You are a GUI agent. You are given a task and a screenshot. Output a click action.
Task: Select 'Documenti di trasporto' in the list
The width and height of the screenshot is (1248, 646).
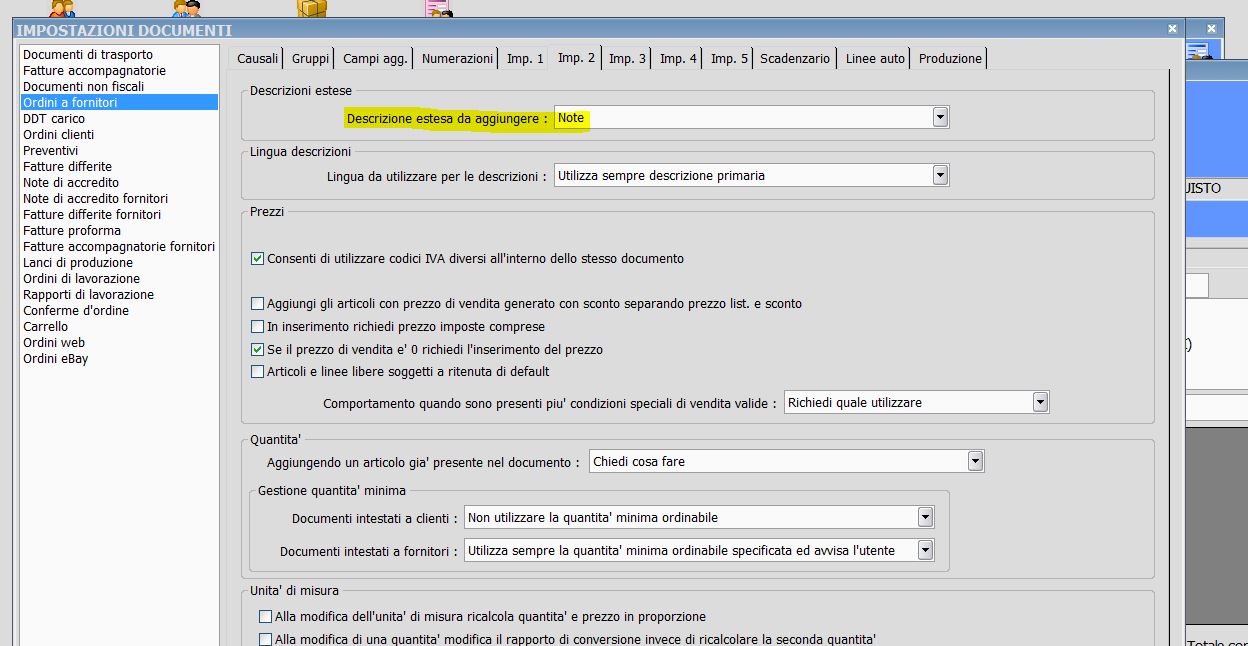[119, 55]
